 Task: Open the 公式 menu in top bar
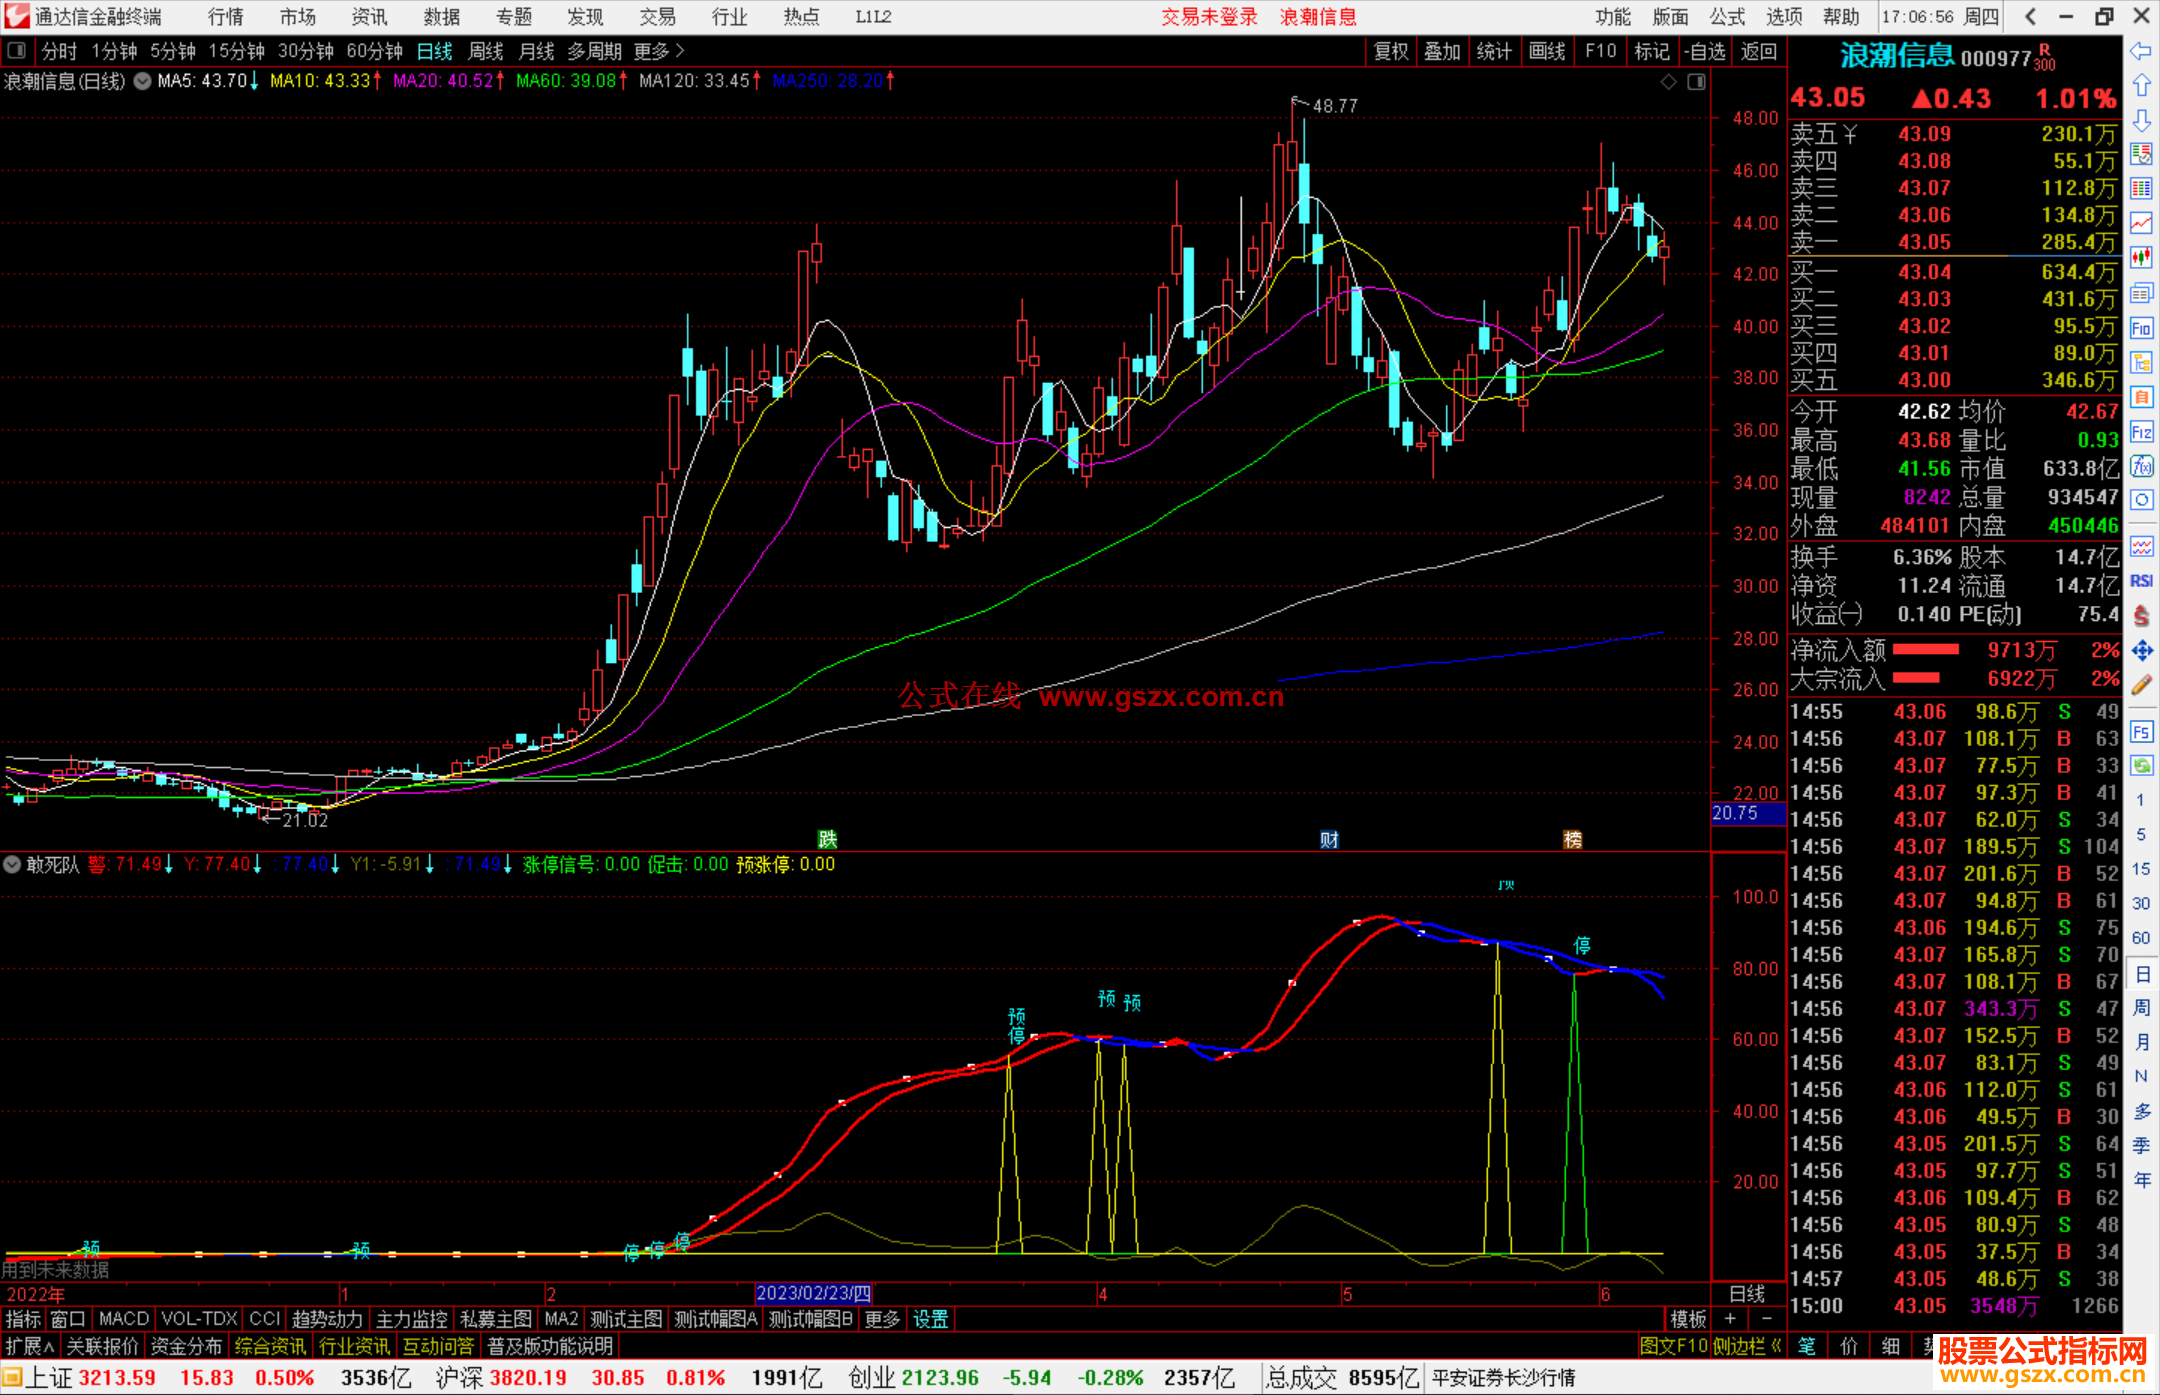point(1726,17)
